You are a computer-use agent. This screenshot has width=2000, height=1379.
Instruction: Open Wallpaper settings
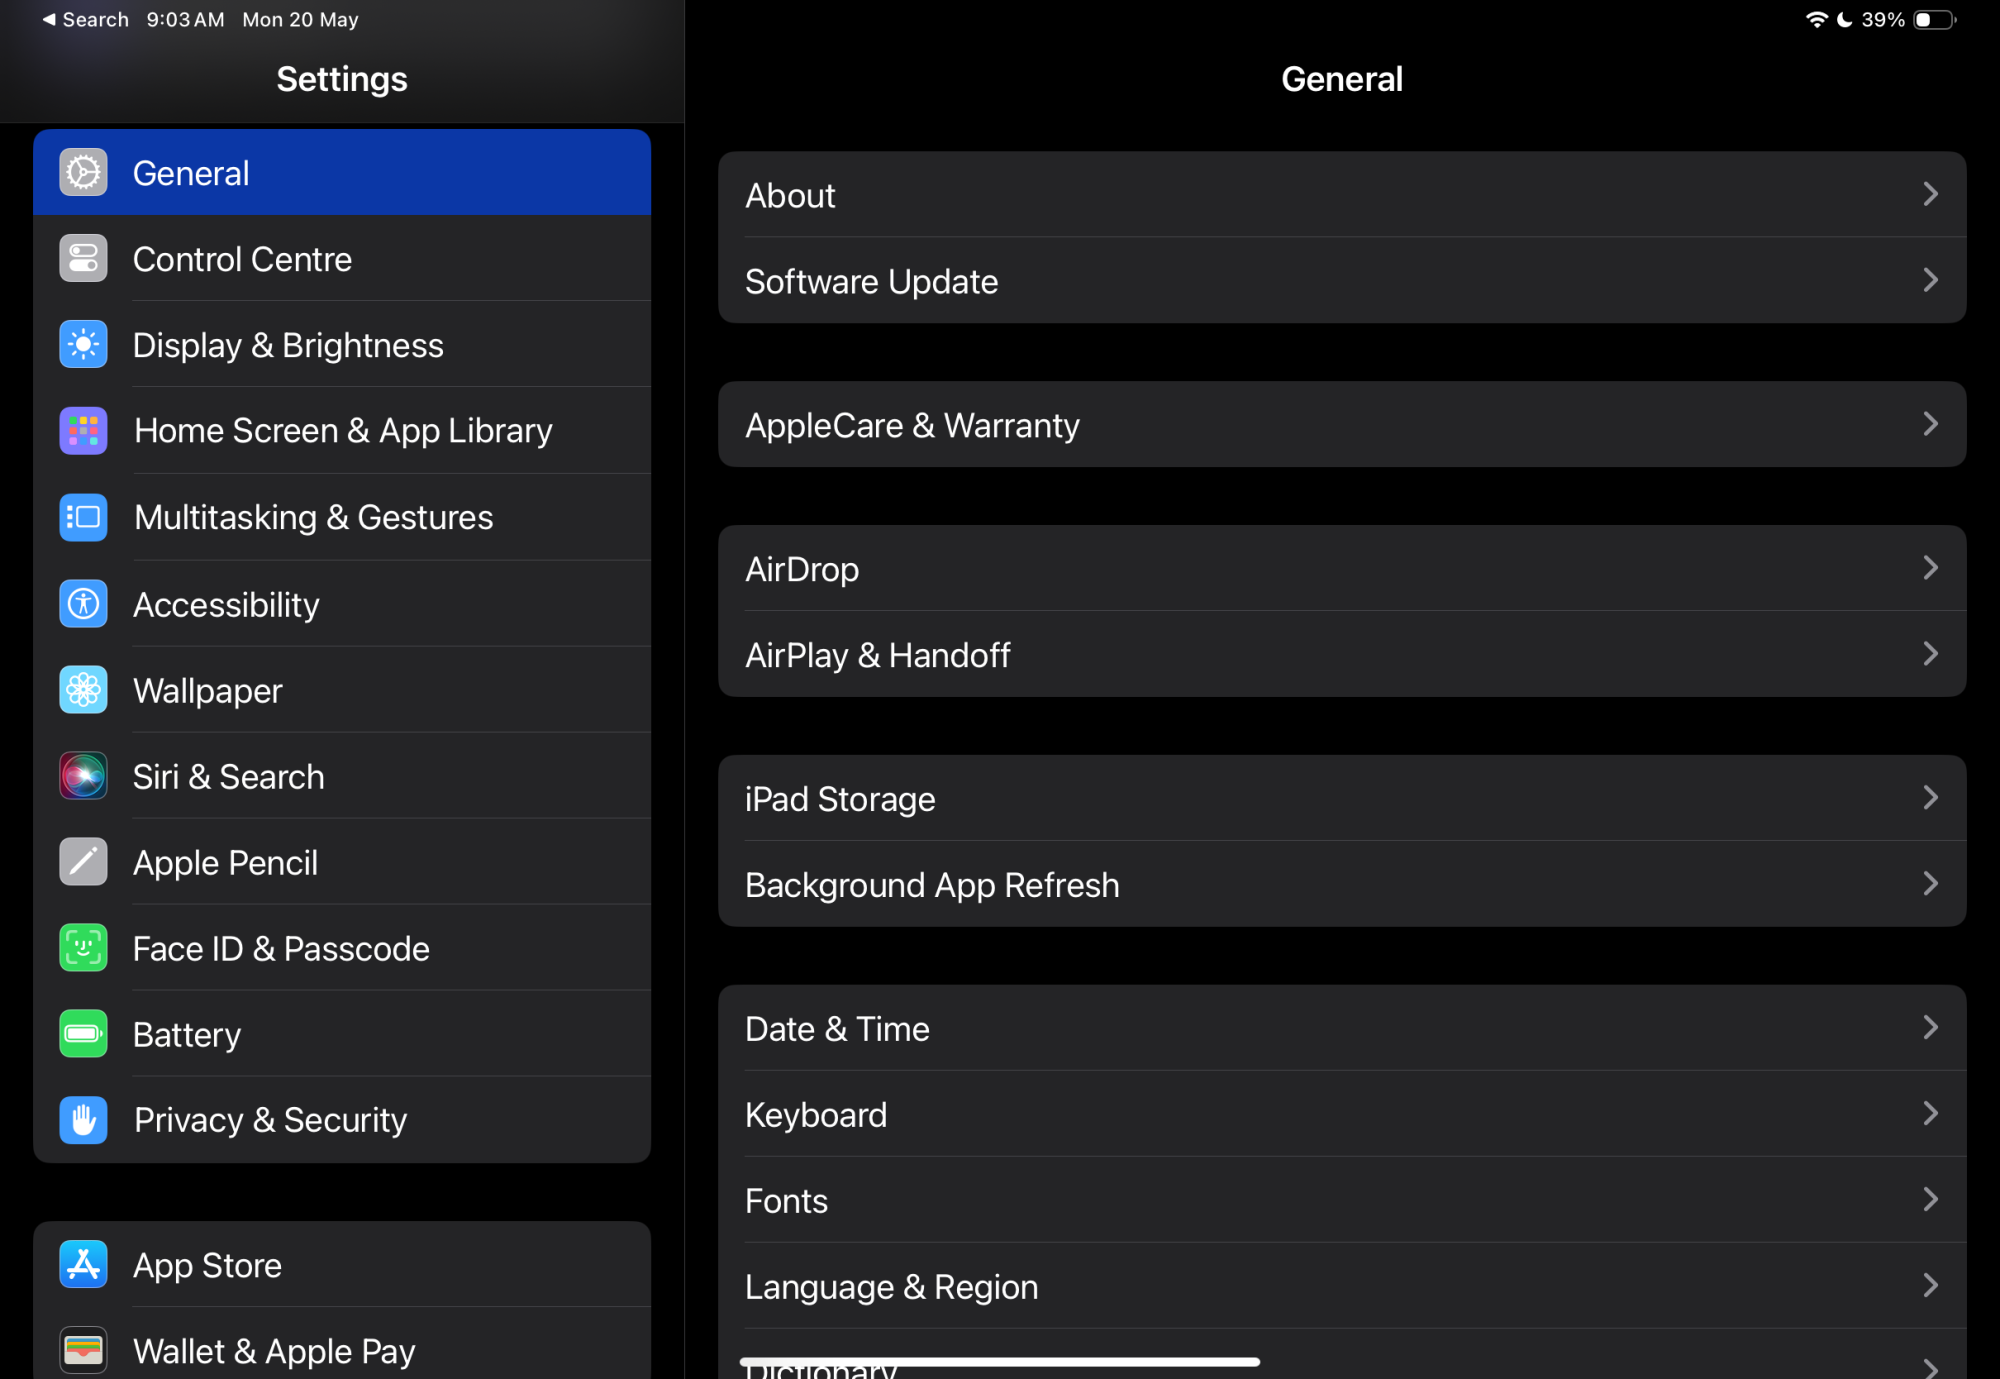342,690
